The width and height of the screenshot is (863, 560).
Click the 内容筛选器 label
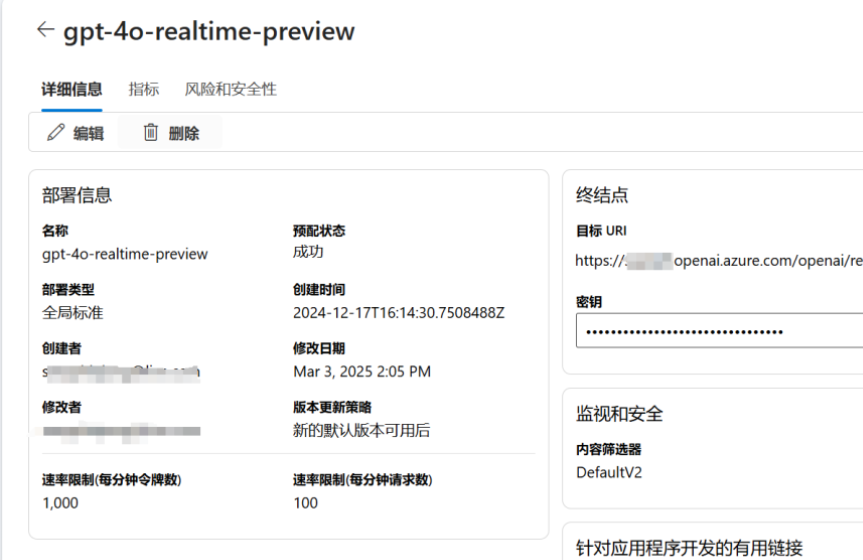609,449
